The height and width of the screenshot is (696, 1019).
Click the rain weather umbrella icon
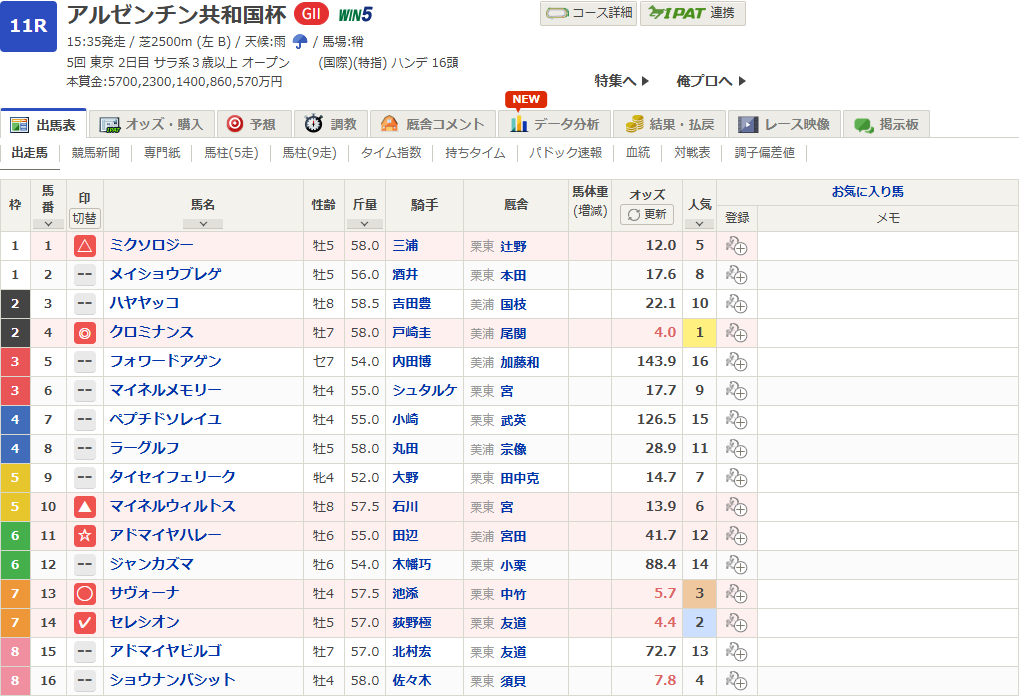pos(299,42)
